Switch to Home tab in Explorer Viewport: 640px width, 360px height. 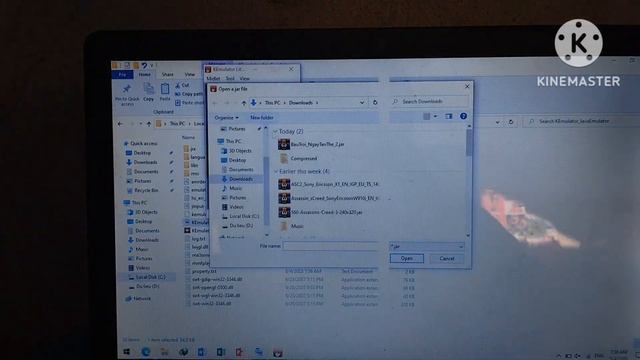(x=144, y=75)
